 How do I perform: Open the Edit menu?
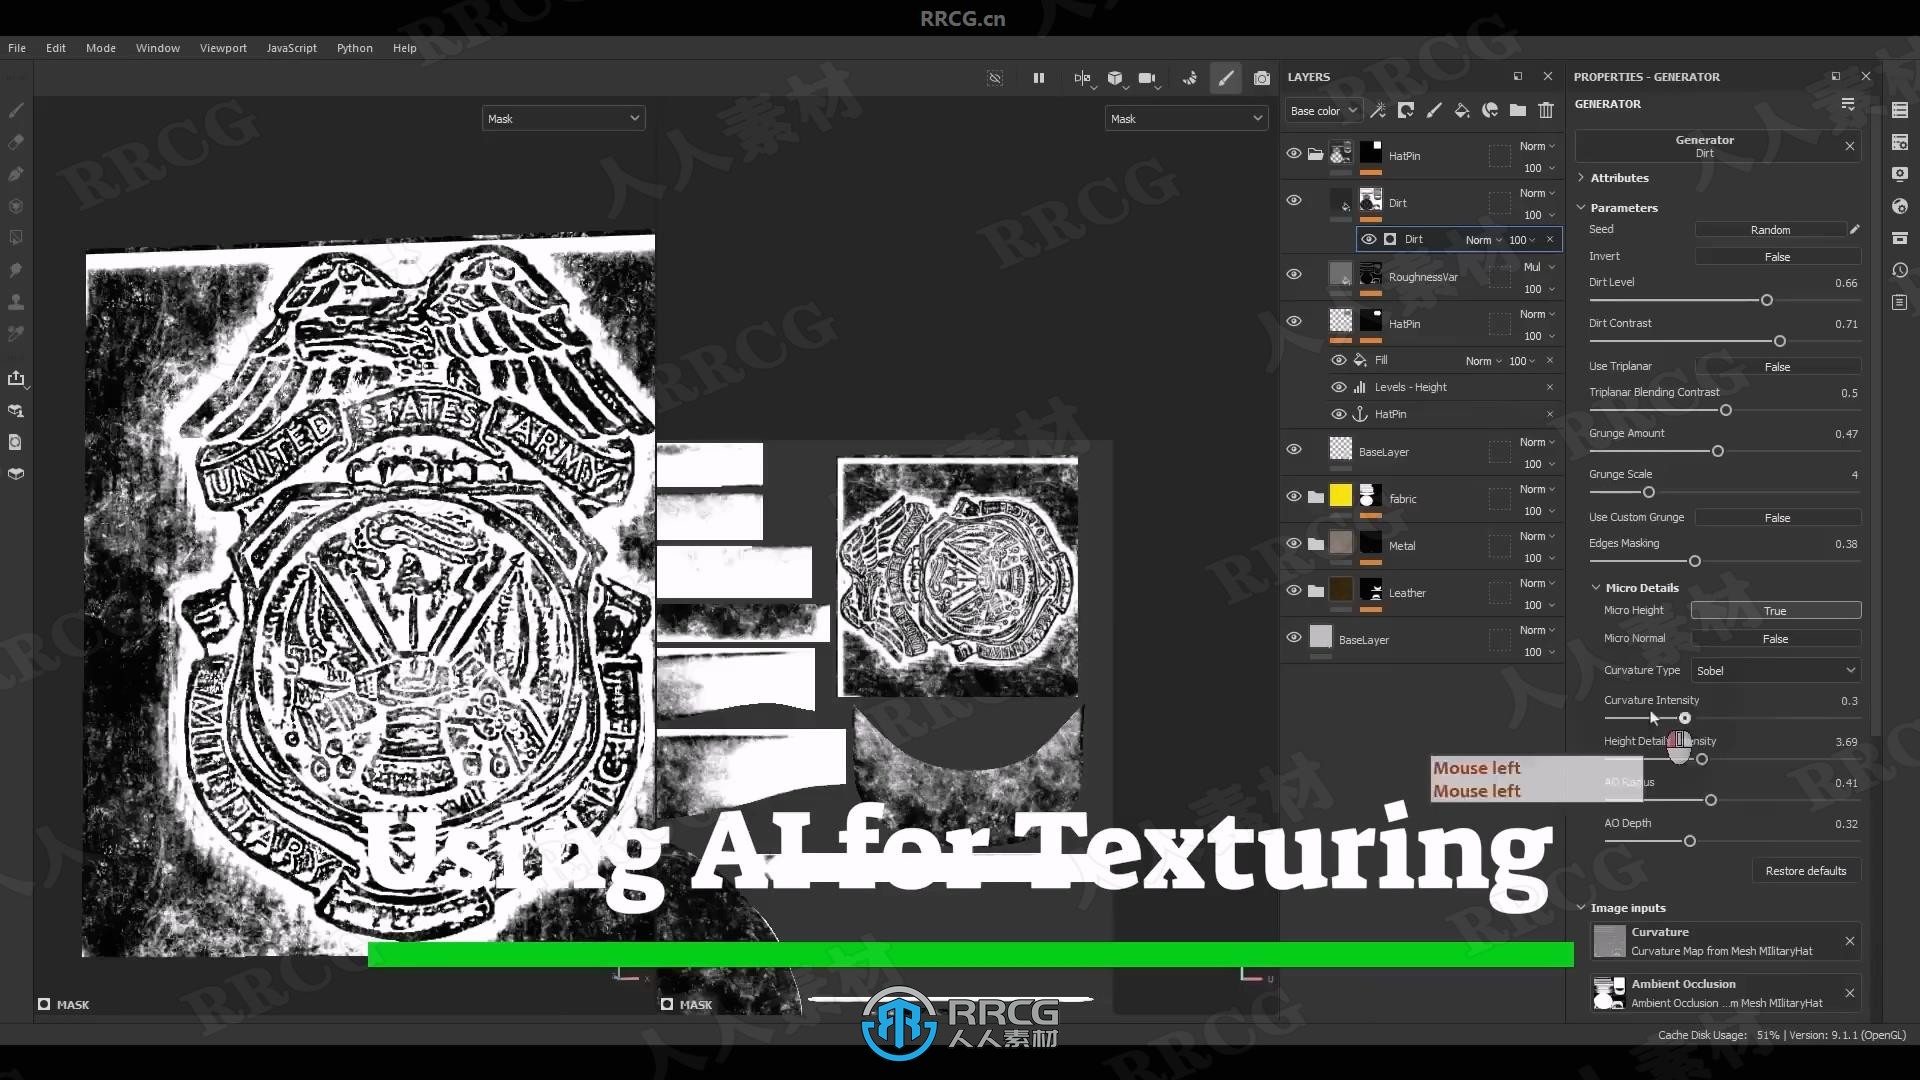[56, 48]
